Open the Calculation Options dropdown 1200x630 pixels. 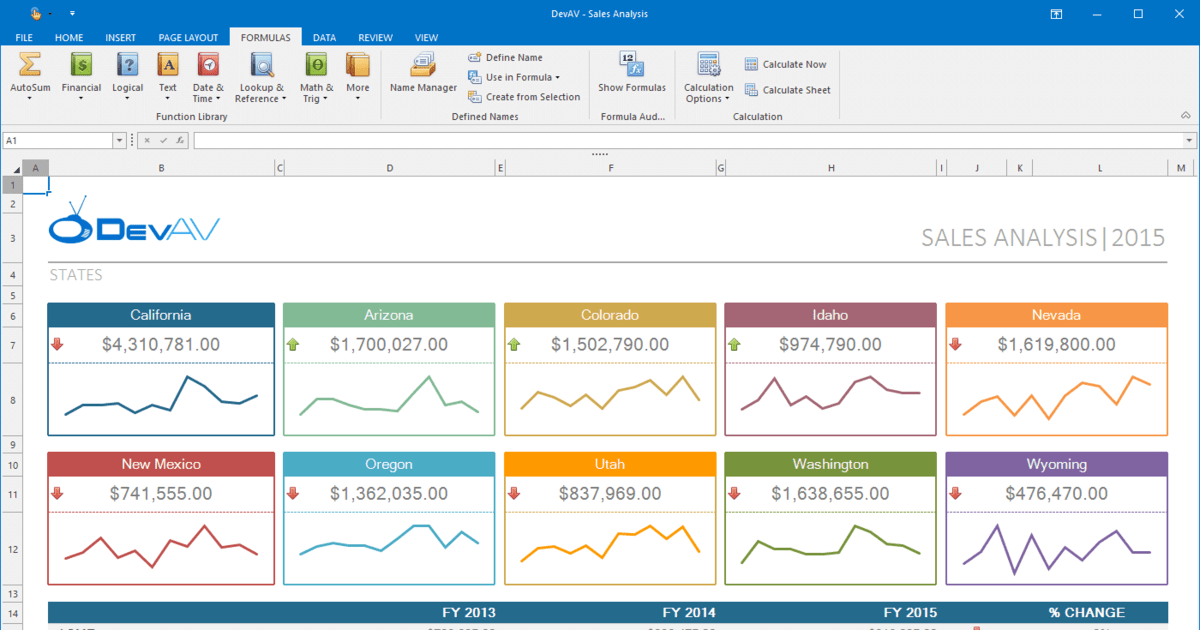(708, 75)
